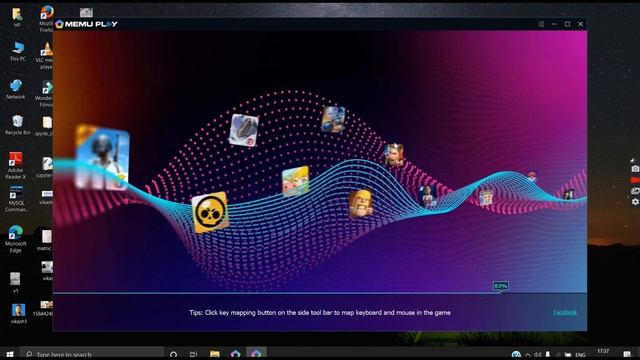This screenshot has height=360, width=640.
Task: Open Cortana from the taskbar
Action: (173, 354)
